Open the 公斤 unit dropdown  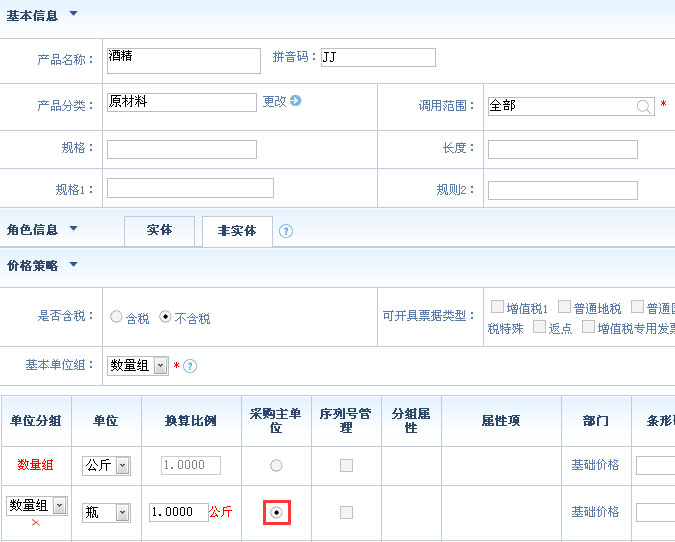tap(122, 465)
